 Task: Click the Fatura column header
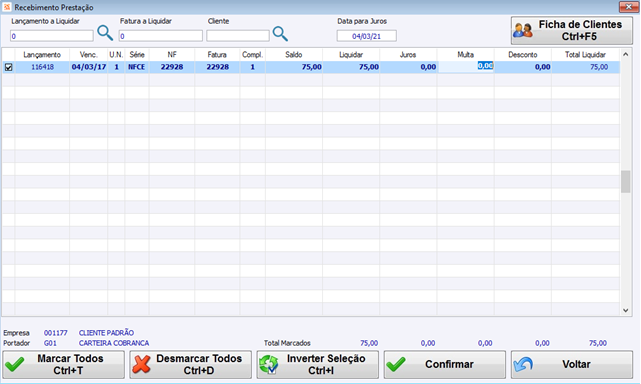(217, 55)
